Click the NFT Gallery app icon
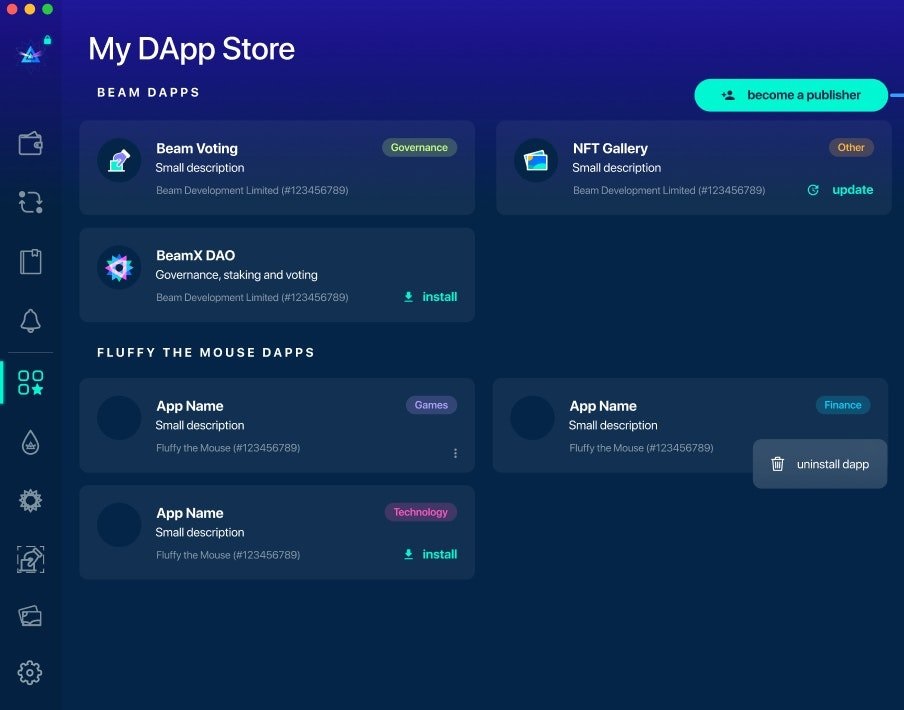 [x=536, y=160]
